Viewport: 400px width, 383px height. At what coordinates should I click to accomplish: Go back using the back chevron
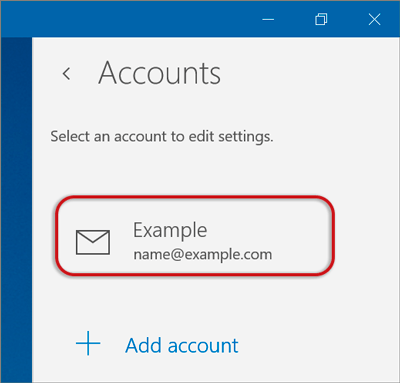[67, 74]
